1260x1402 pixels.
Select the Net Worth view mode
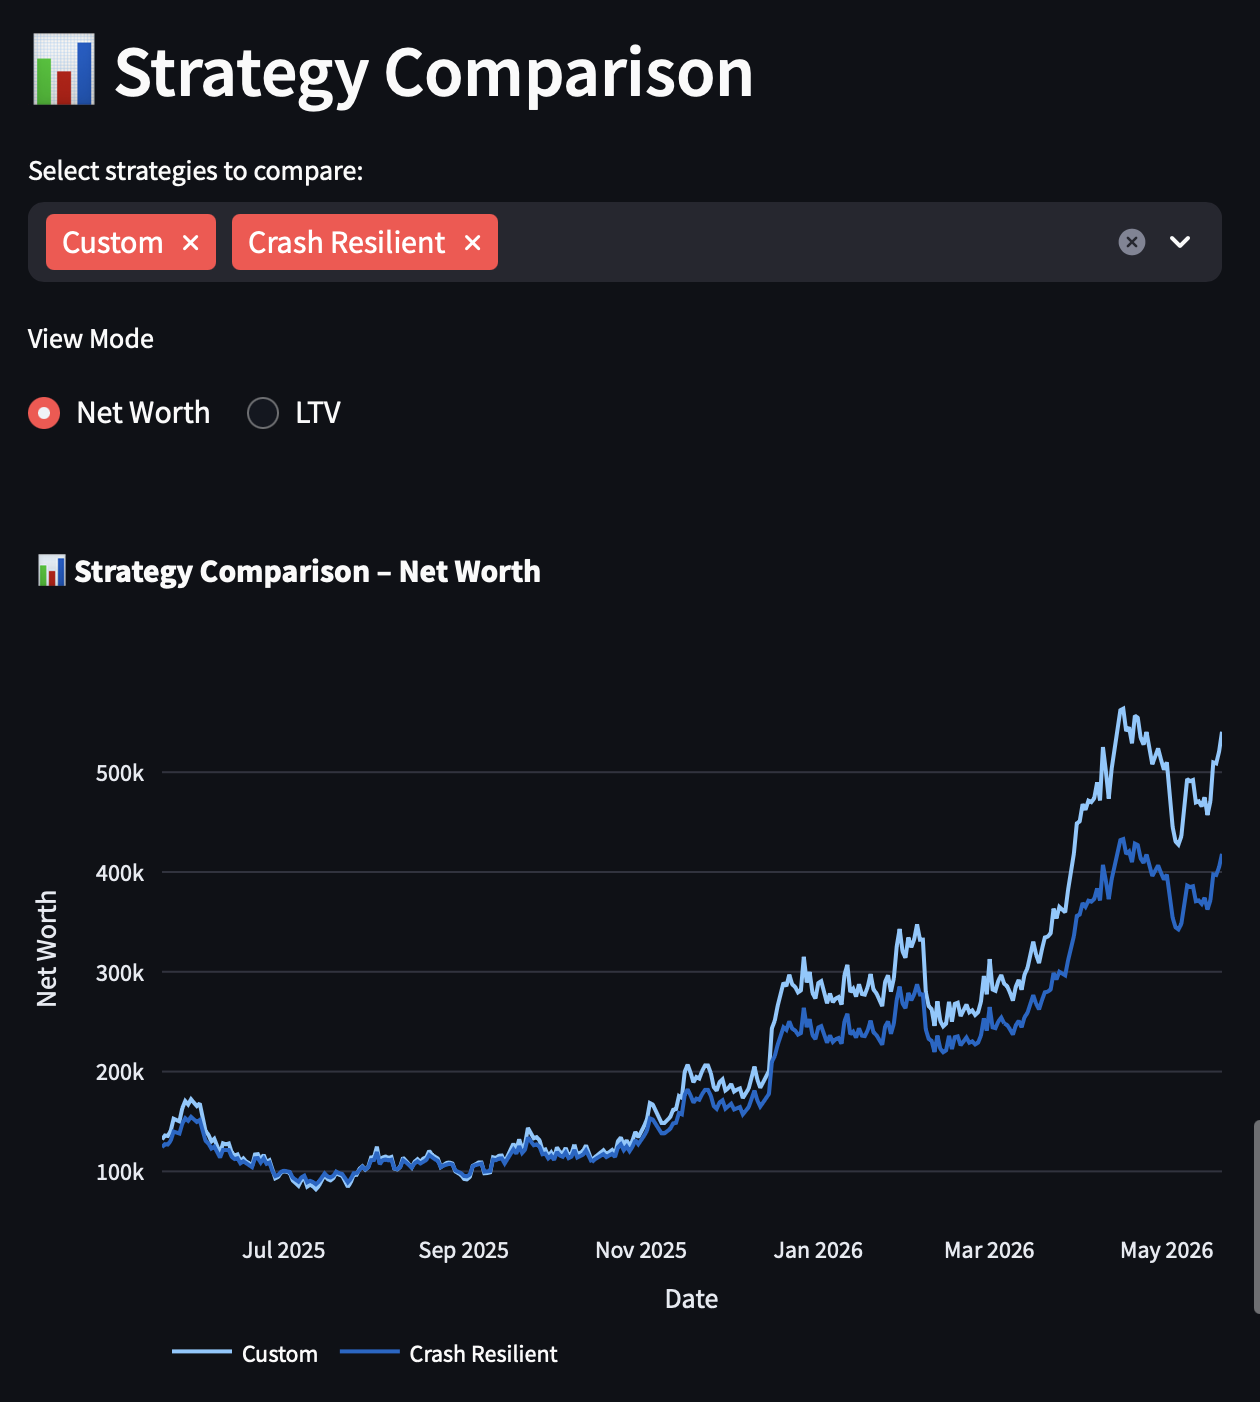tap(44, 413)
